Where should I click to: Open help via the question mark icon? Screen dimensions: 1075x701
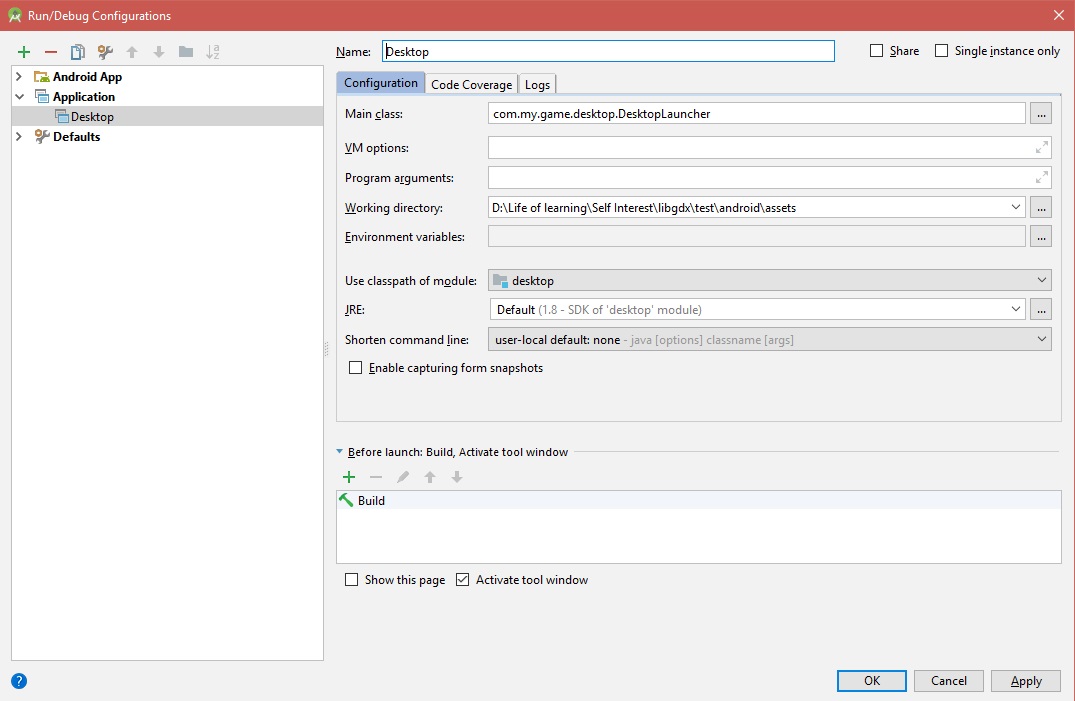17,681
